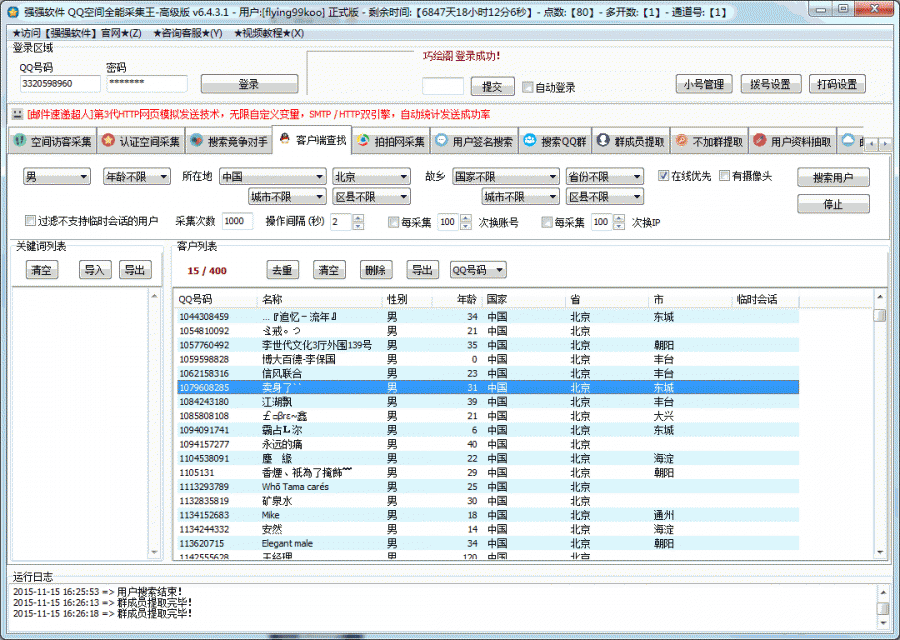Open the 省份不限 dropdown
Image resolution: width=900 pixels, height=640 pixels.
coord(604,176)
